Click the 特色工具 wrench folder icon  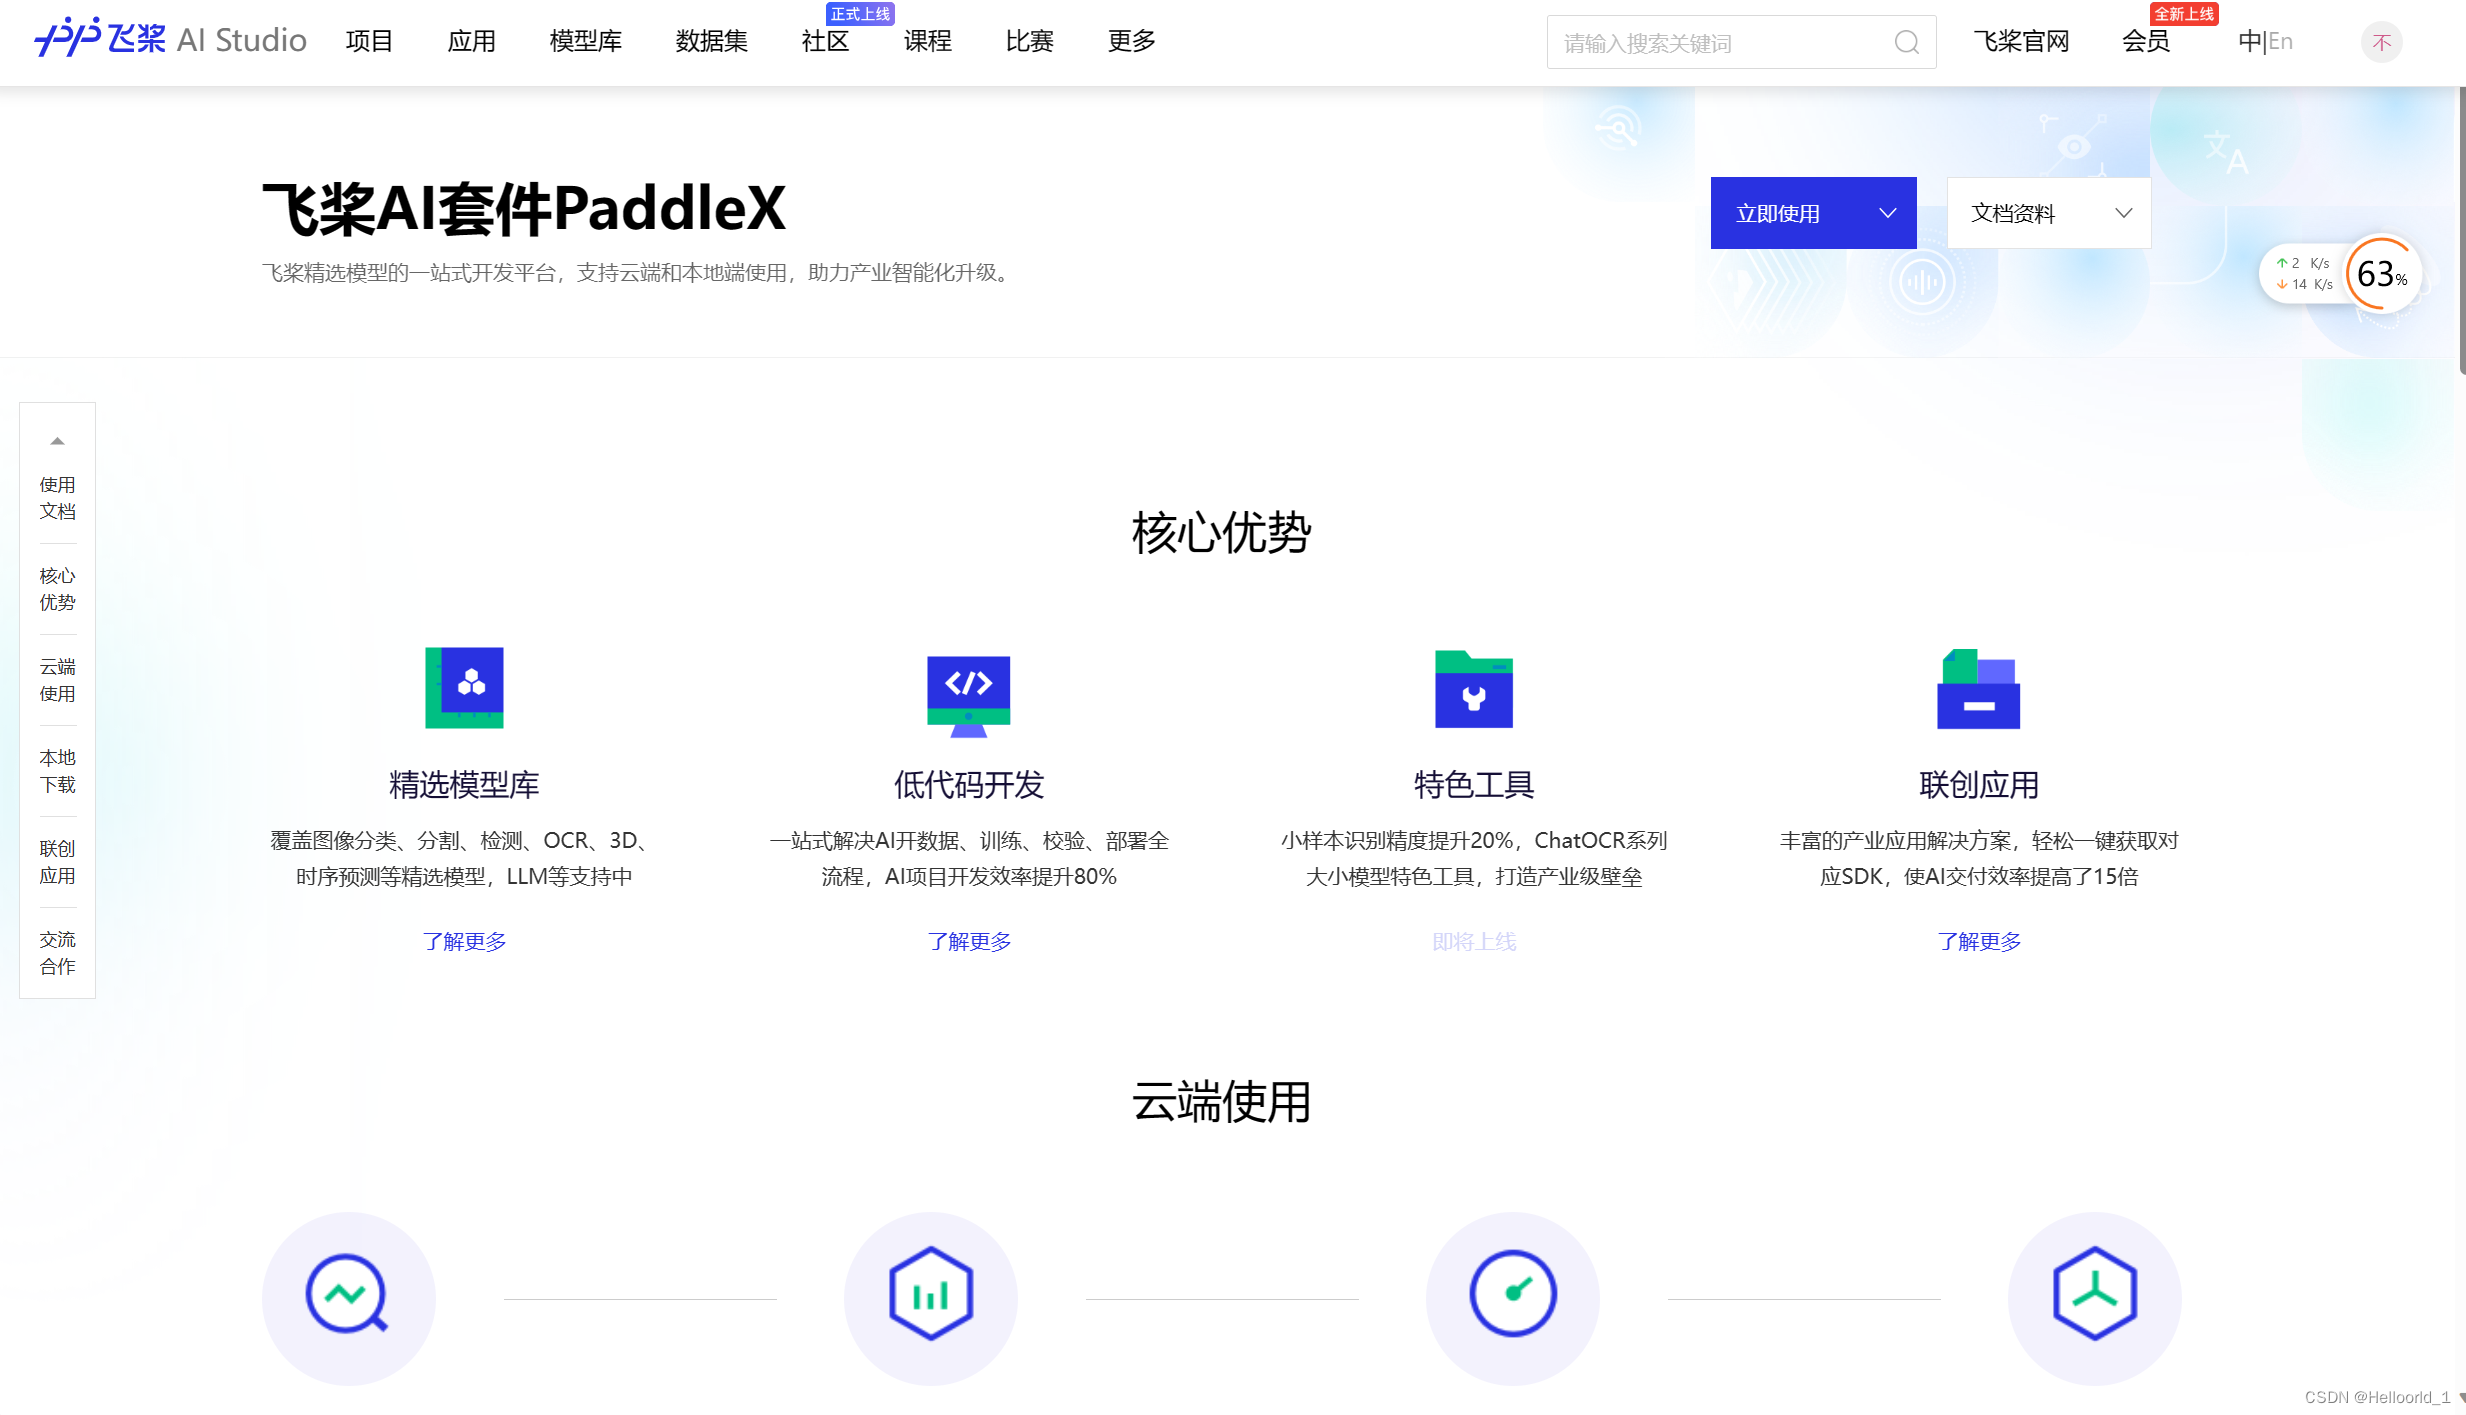click(1473, 690)
